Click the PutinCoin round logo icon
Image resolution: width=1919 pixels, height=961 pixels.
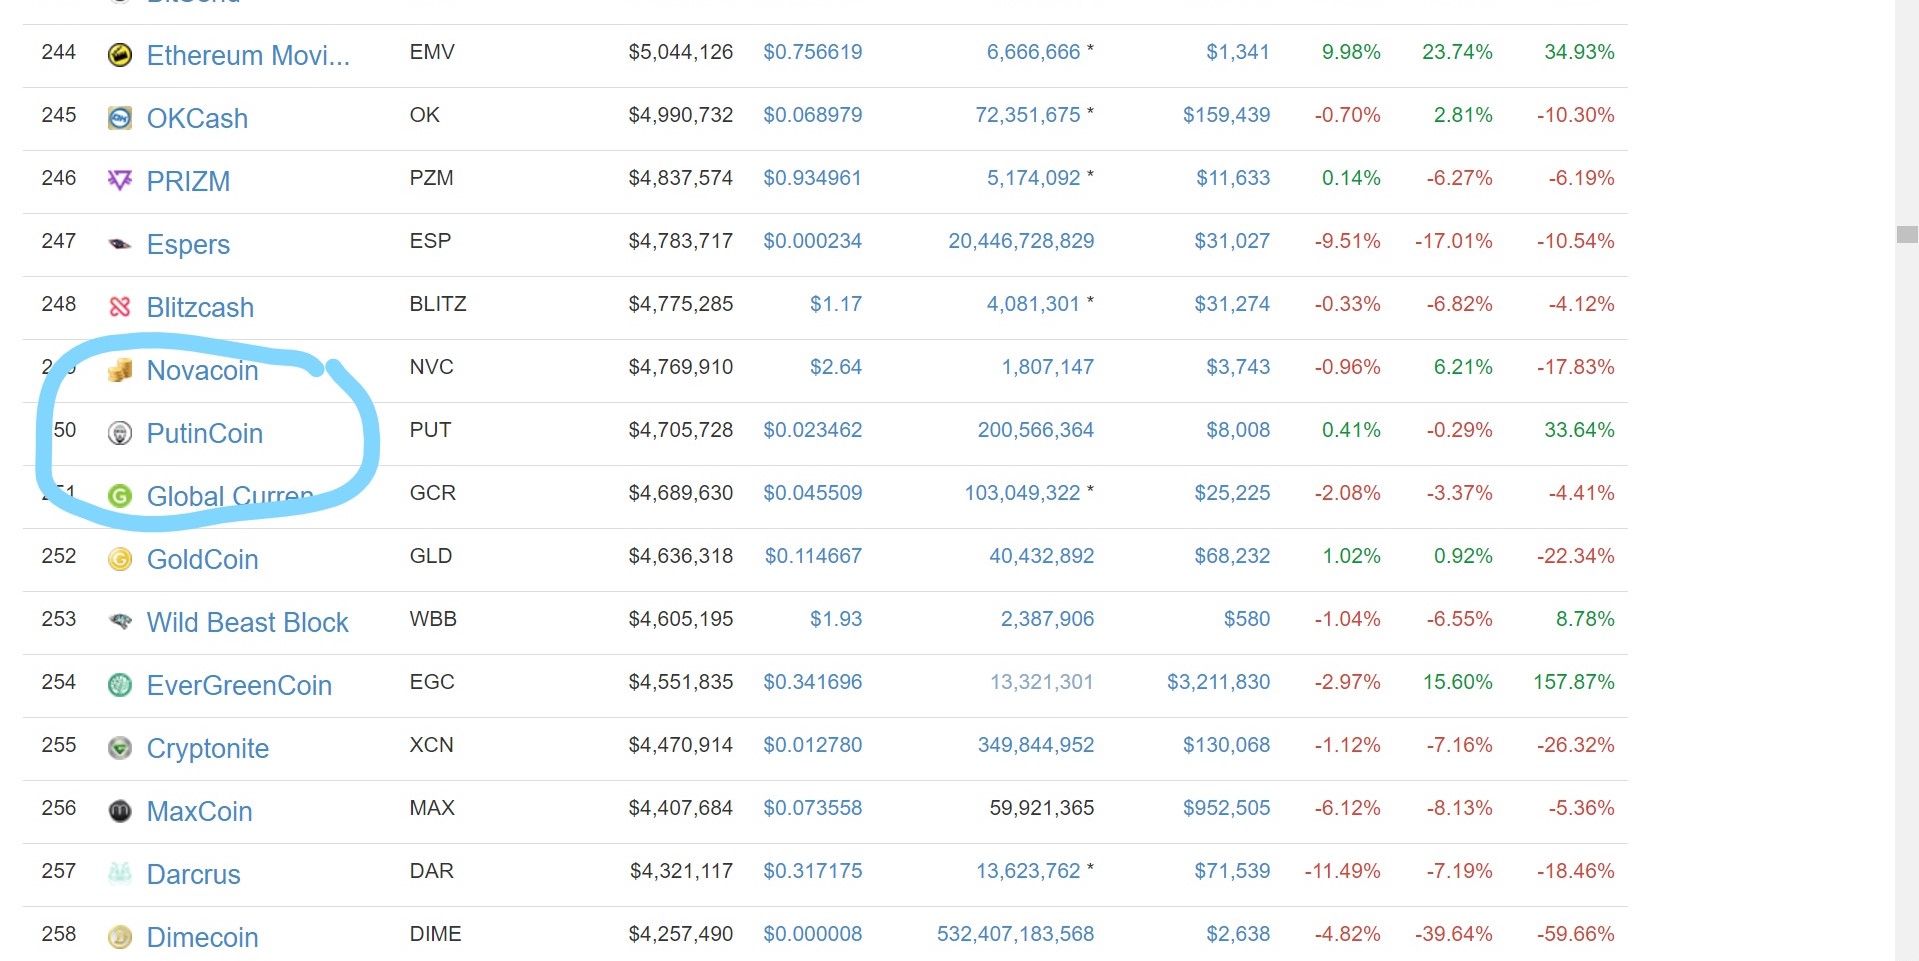[120, 433]
